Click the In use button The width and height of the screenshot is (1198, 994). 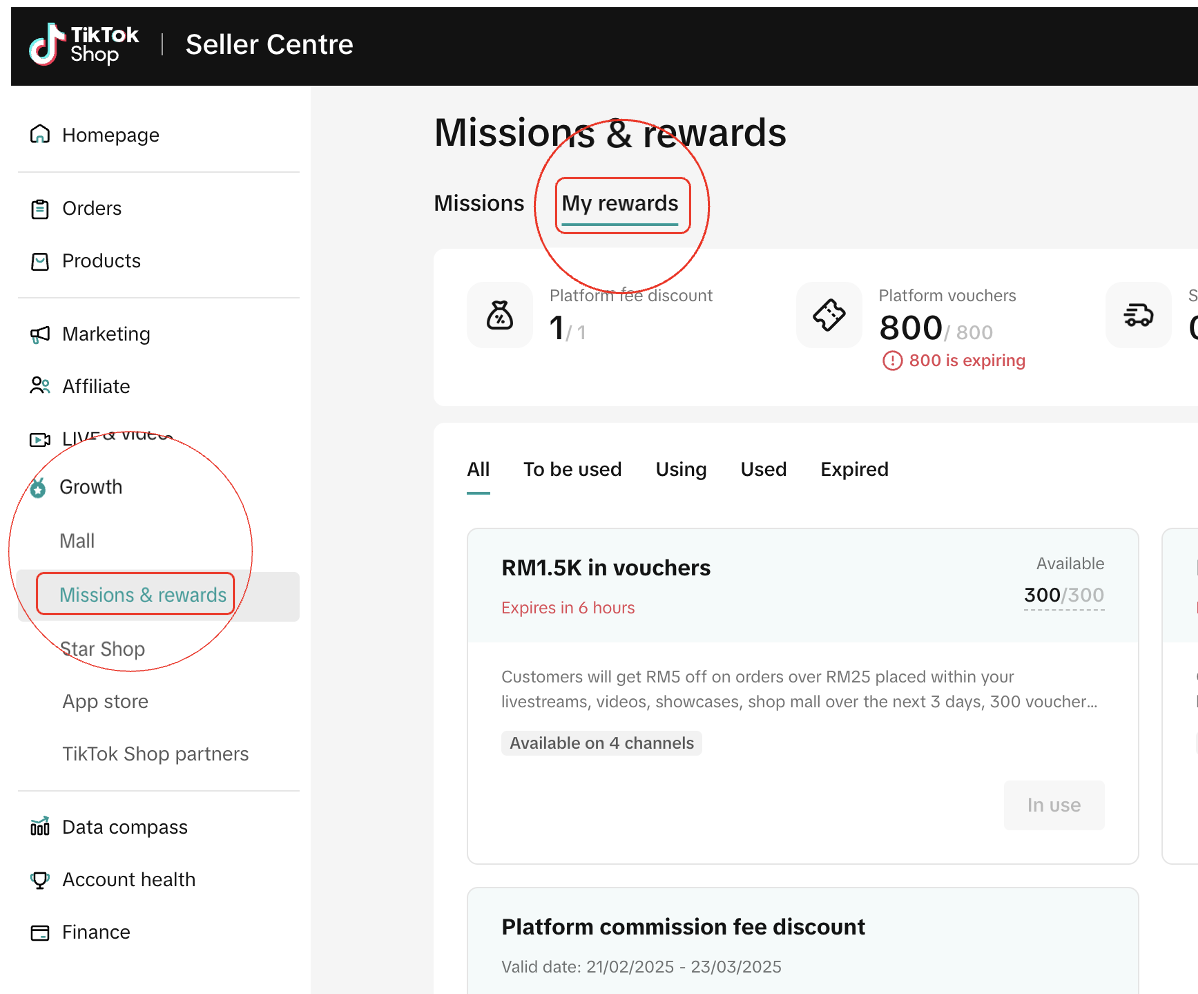[1054, 805]
